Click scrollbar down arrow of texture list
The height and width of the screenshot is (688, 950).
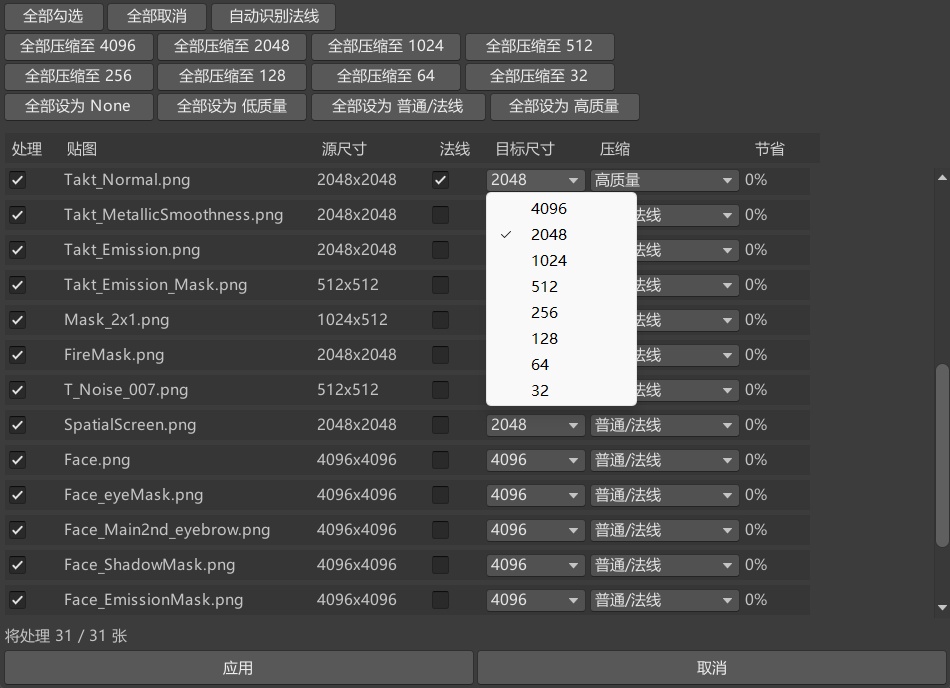tap(942, 607)
